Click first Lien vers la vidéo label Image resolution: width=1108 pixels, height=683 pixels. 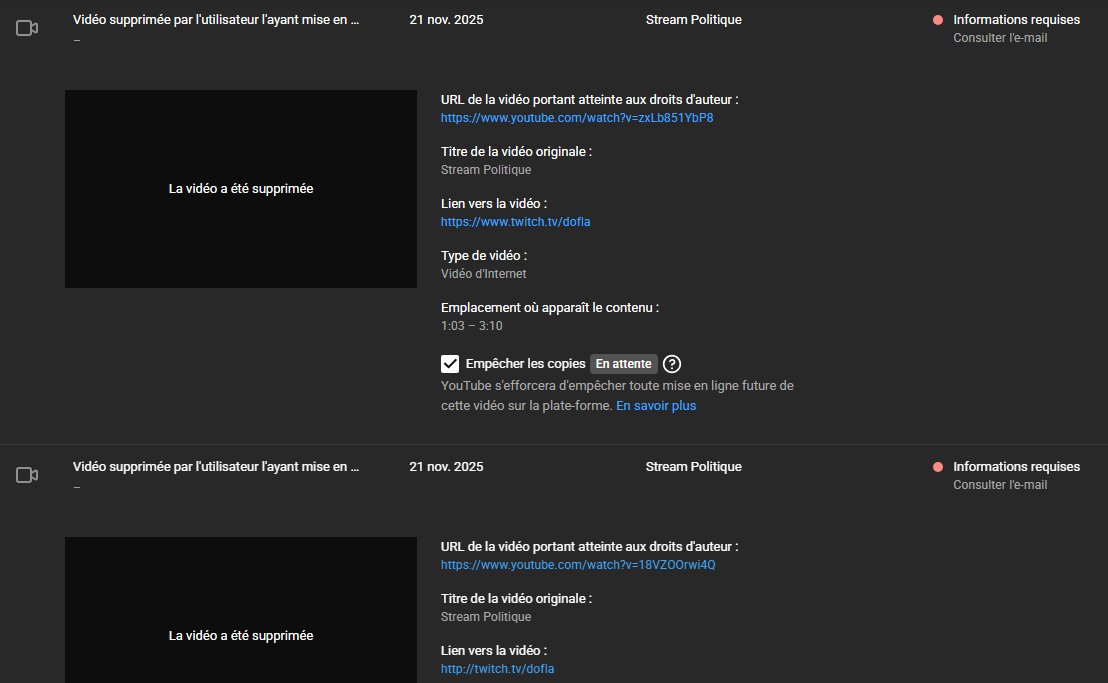(x=494, y=203)
